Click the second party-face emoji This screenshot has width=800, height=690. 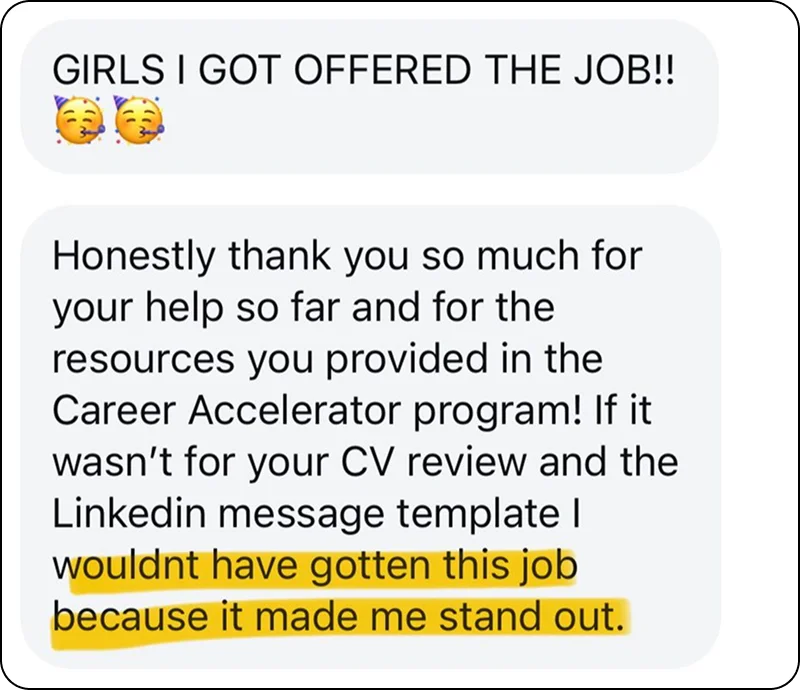click(x=137, y=122)
